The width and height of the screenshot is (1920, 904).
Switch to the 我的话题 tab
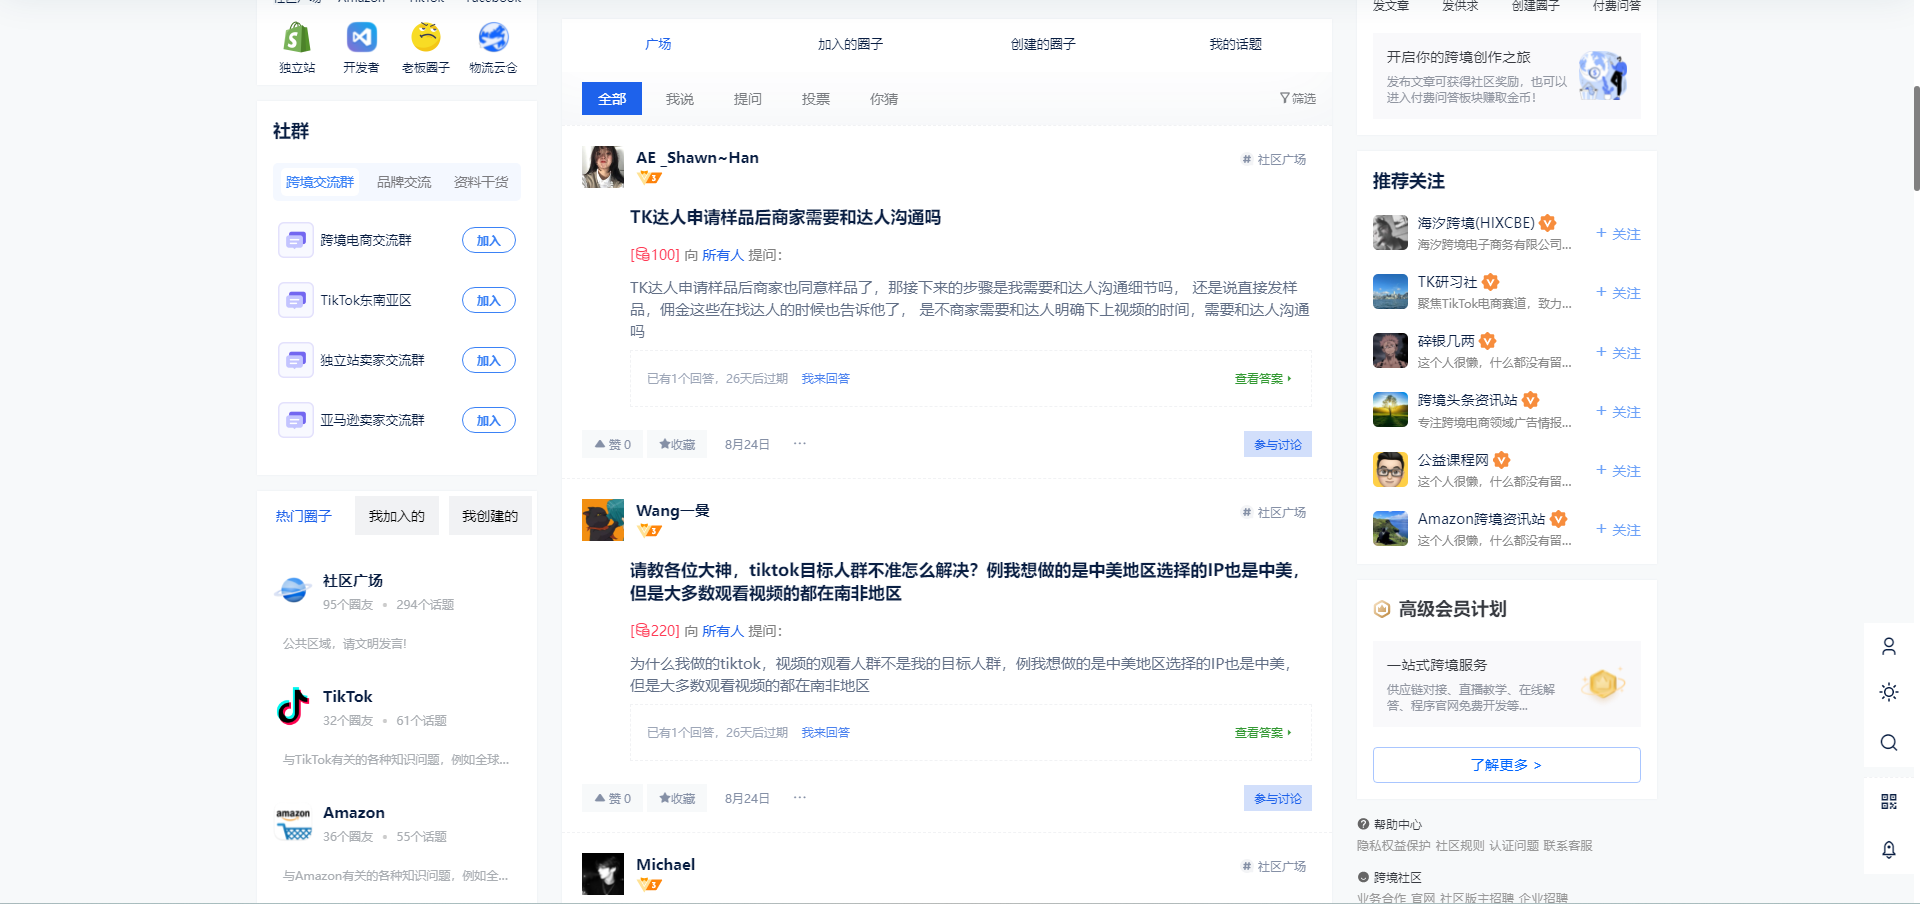1235,44
